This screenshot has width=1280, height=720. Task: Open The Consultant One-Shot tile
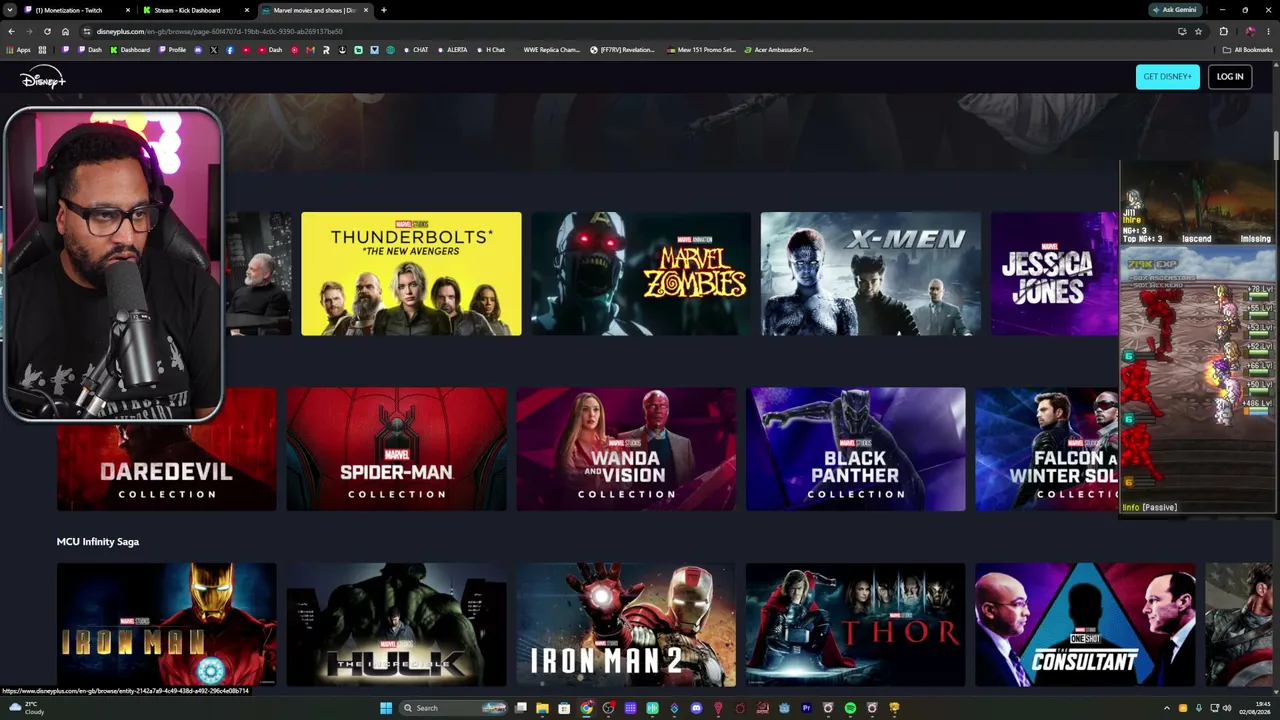1086,625
